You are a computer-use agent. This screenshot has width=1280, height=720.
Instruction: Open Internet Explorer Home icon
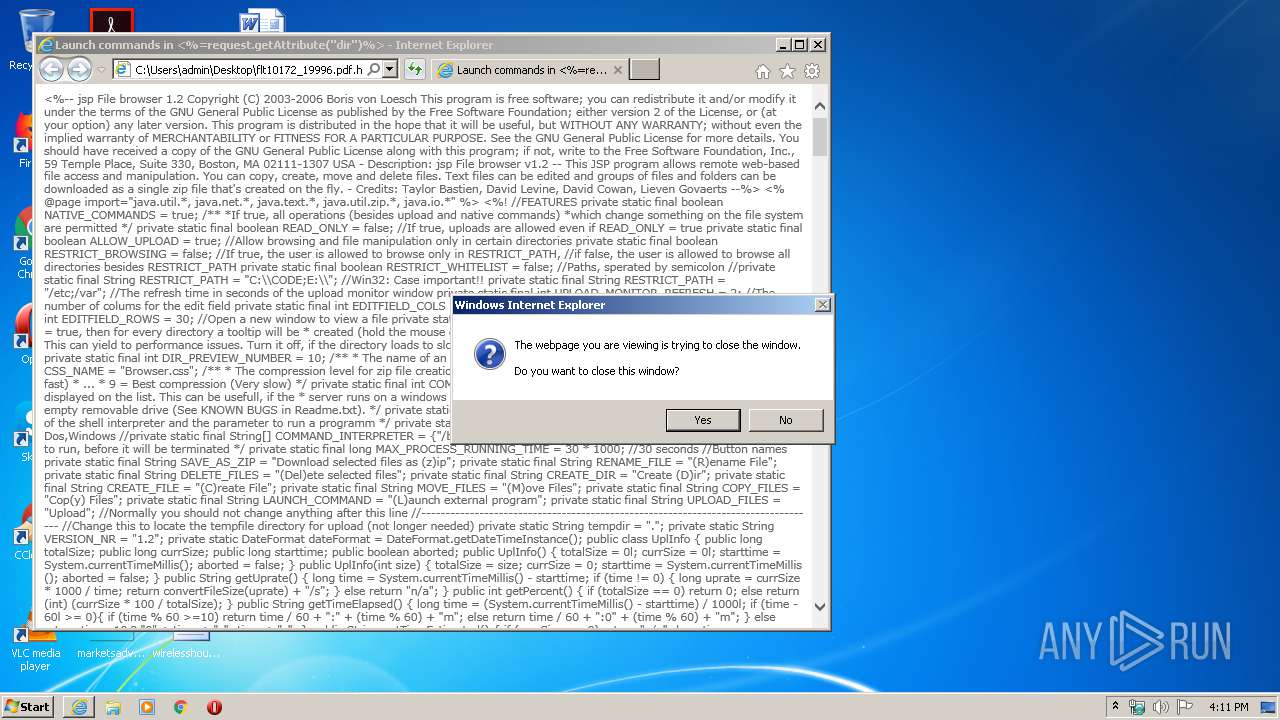tap(763, 71)
